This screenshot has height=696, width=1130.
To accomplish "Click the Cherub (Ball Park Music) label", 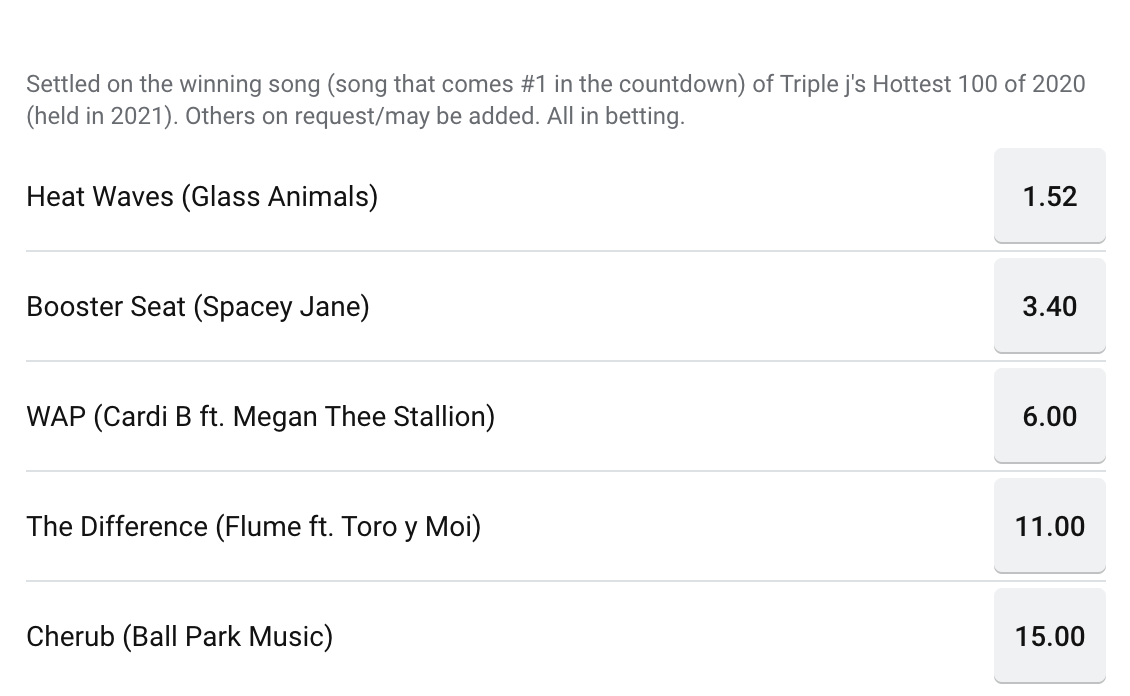I will (x=179, y=637).
